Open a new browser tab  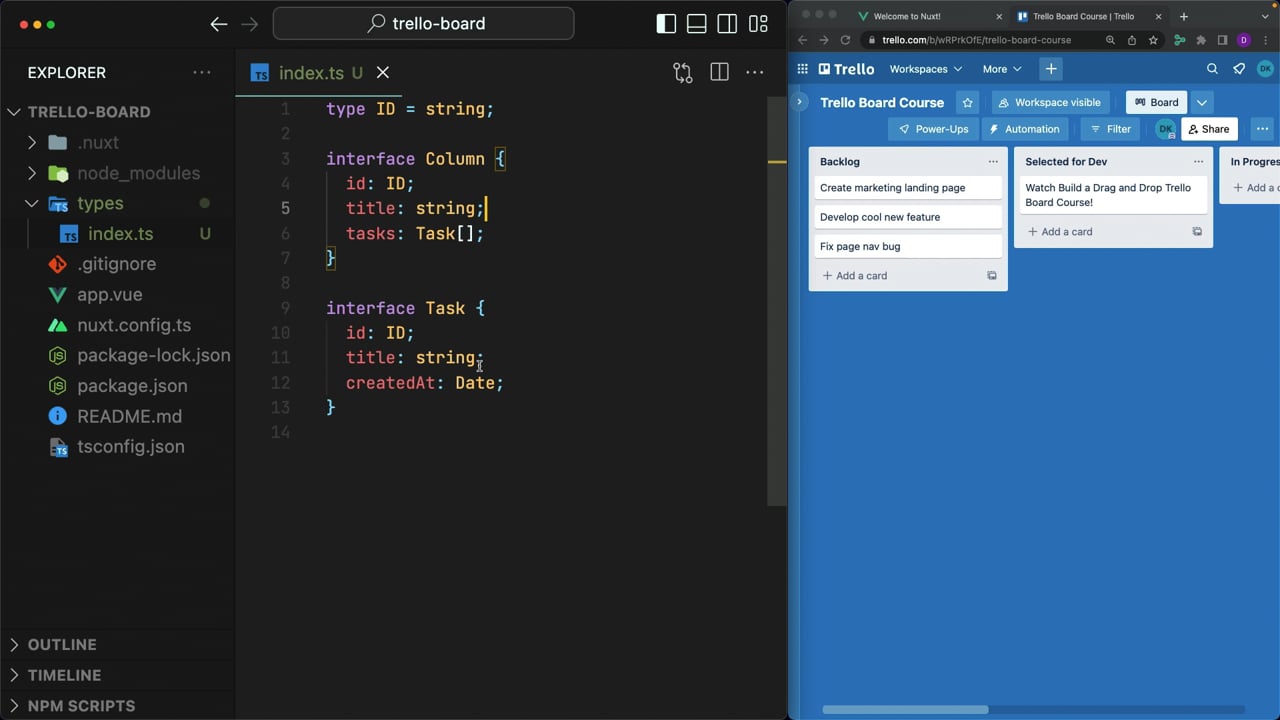[x=1183, y=16]
